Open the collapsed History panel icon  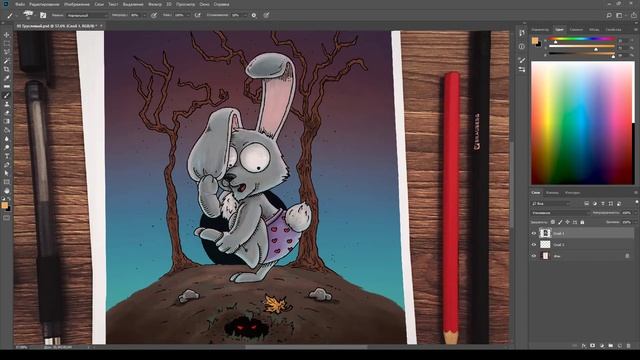(x=522, y=33)
